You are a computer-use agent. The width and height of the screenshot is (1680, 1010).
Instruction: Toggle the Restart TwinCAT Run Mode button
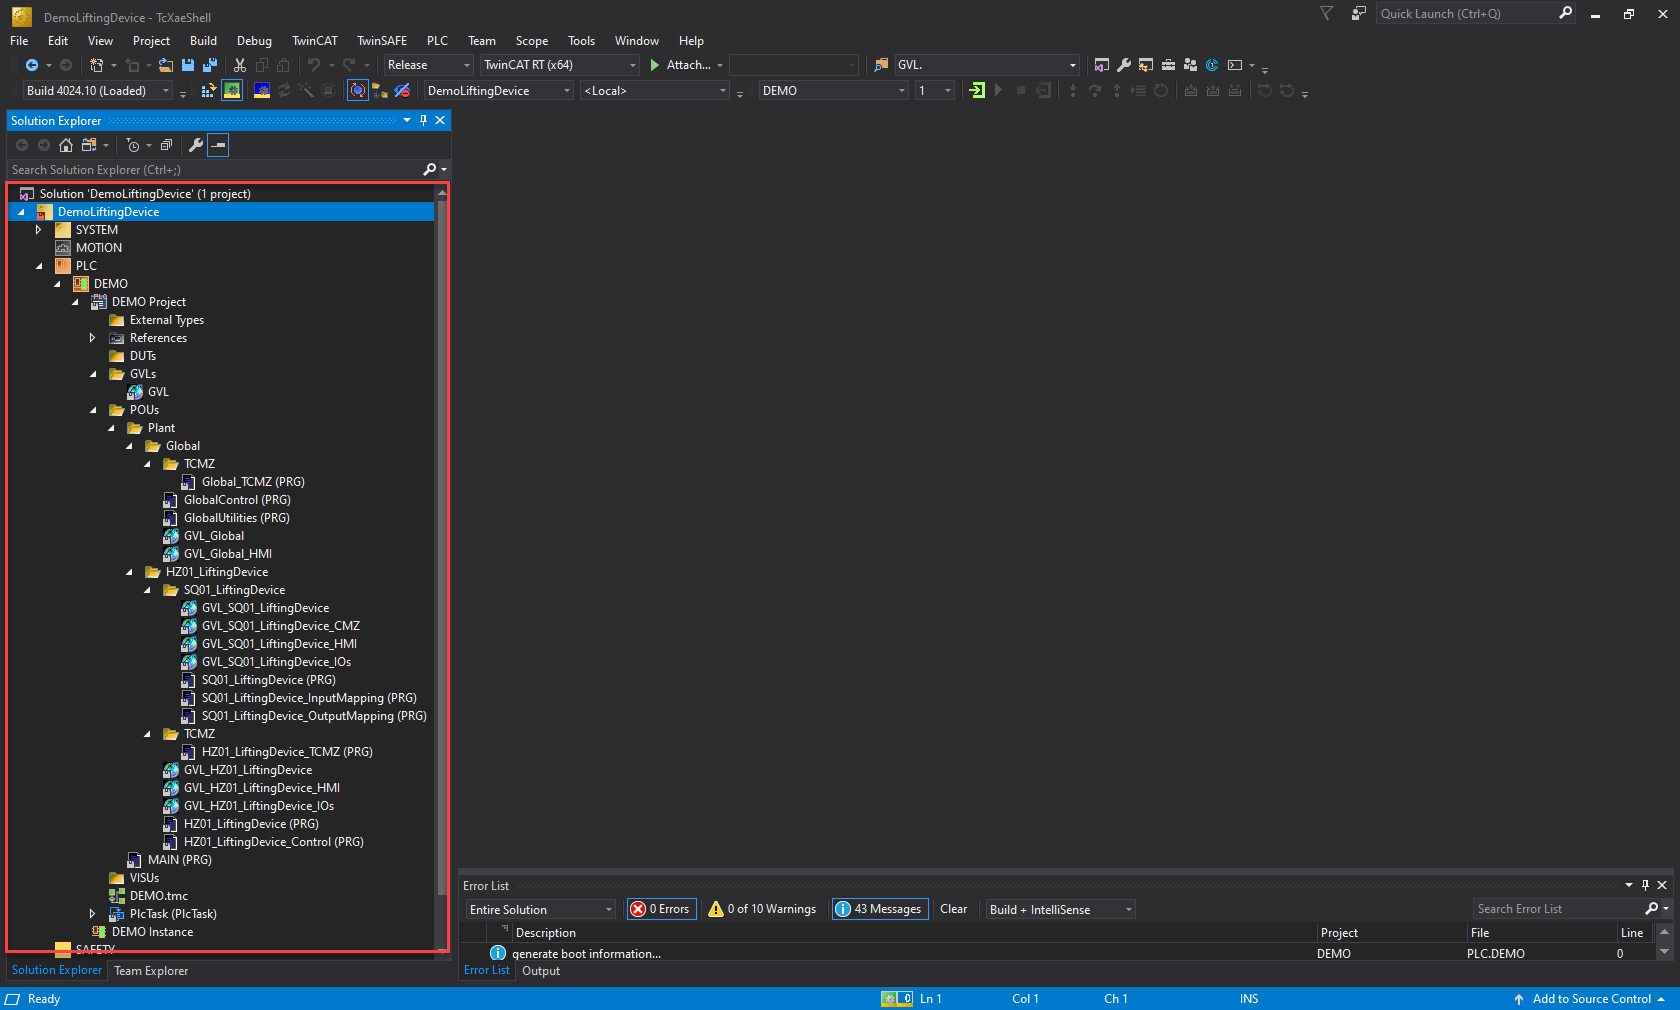[x=232, y=91]
